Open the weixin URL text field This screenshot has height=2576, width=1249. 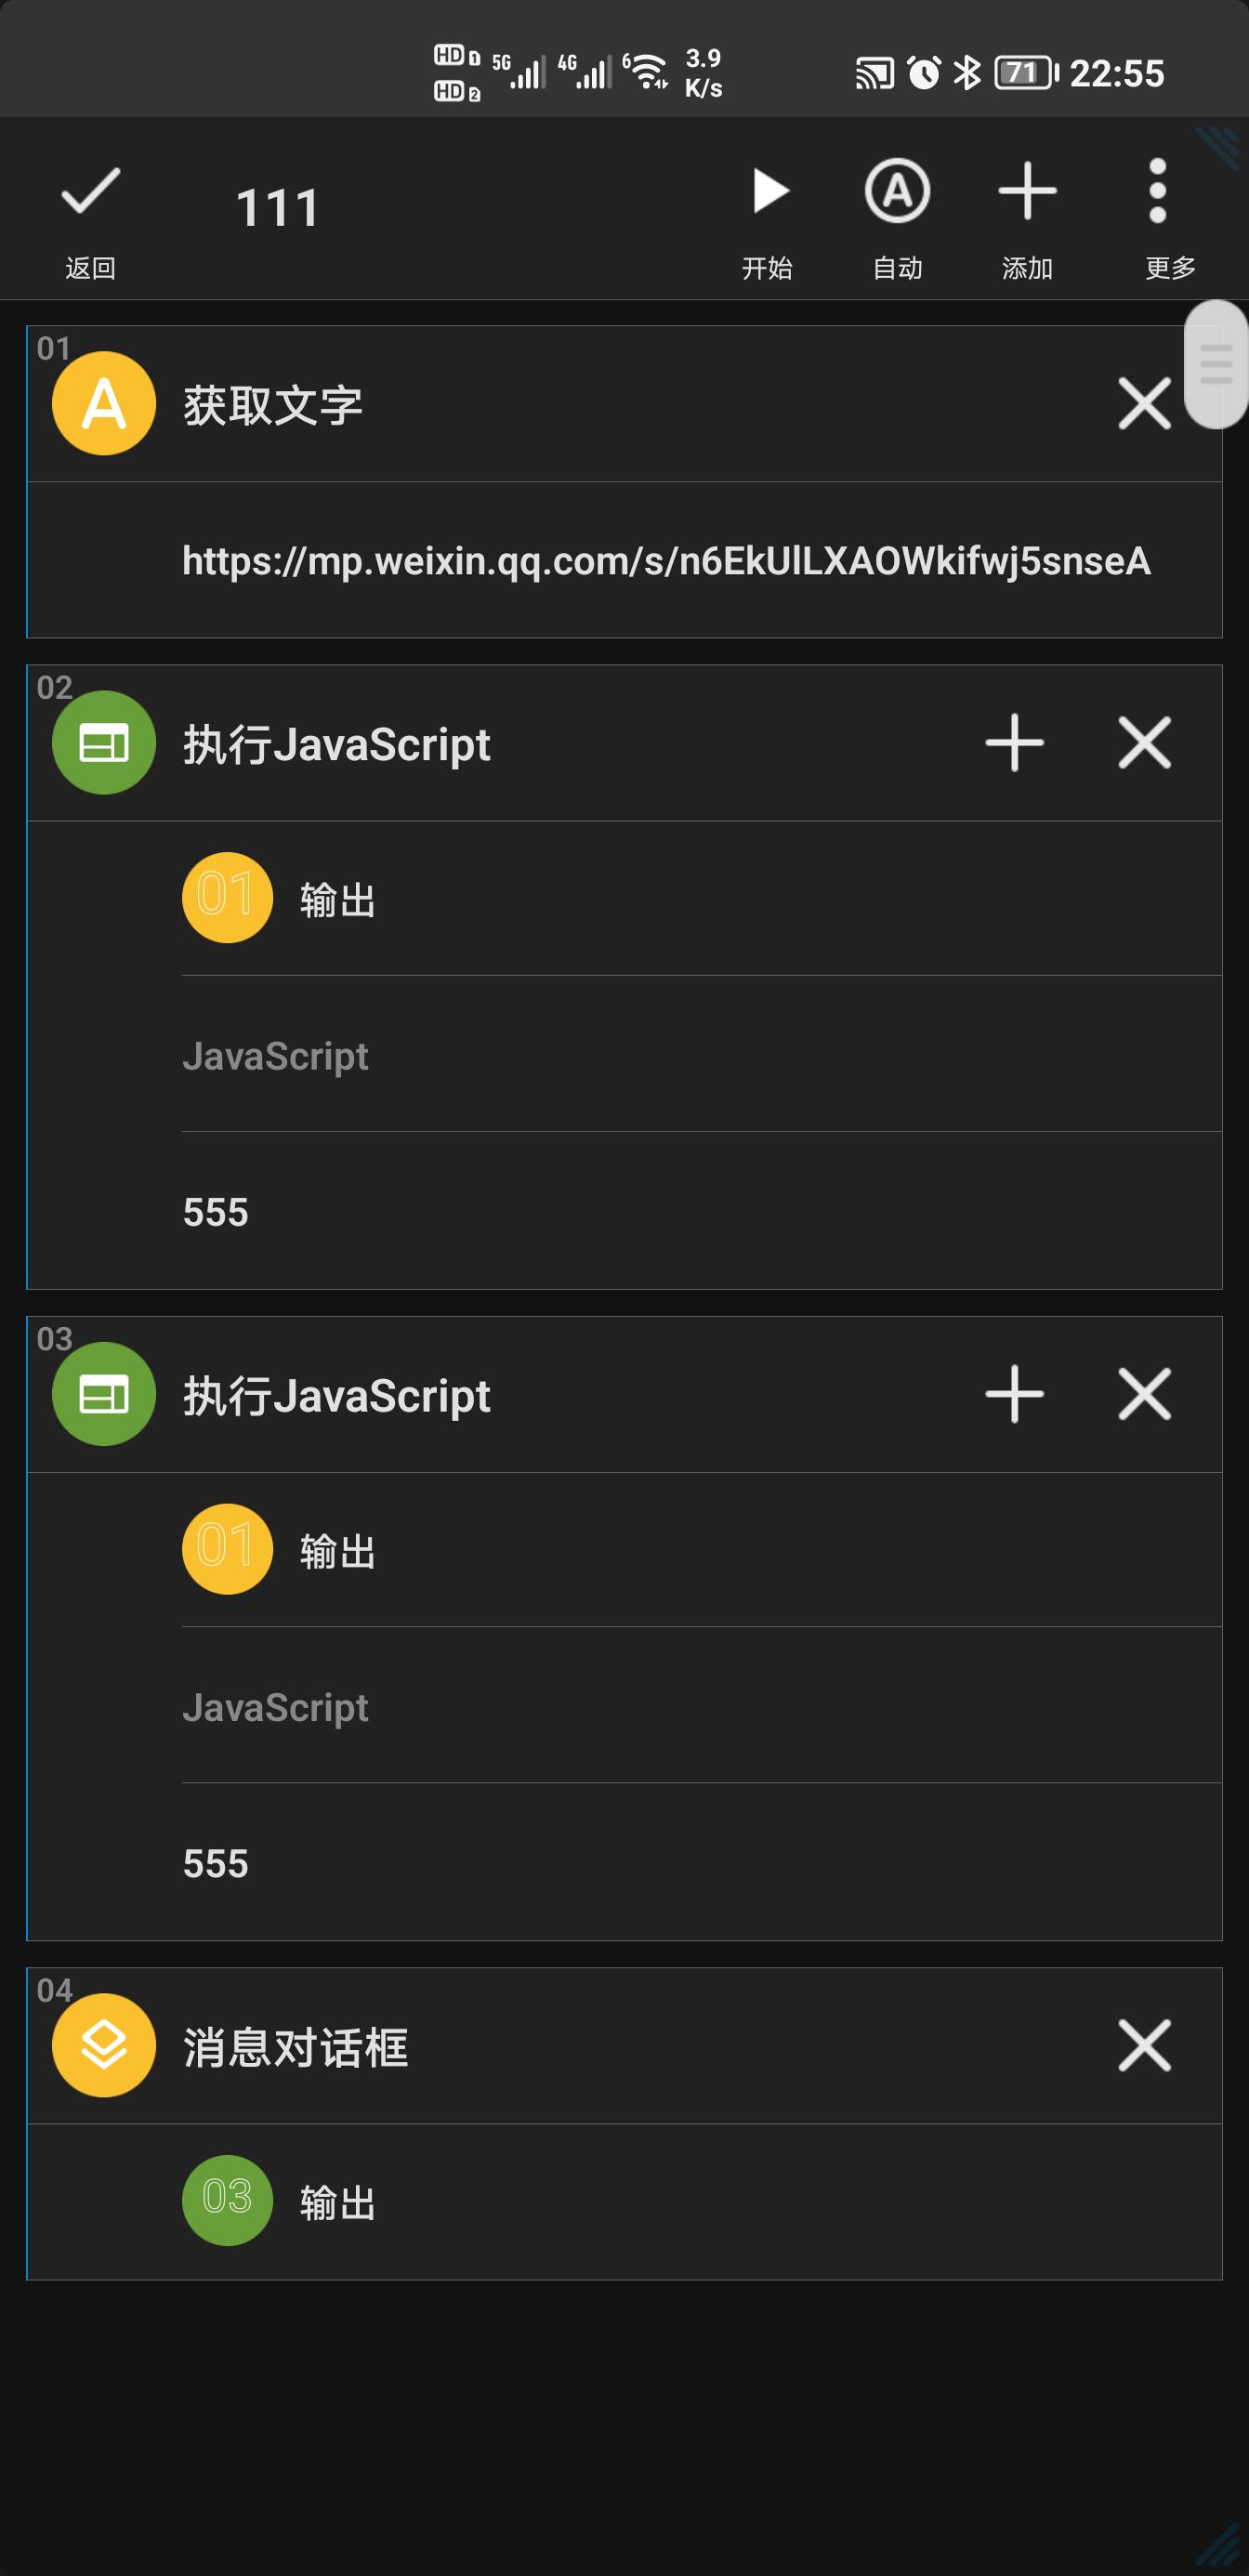pyautogui.click(x=666, y=561)
